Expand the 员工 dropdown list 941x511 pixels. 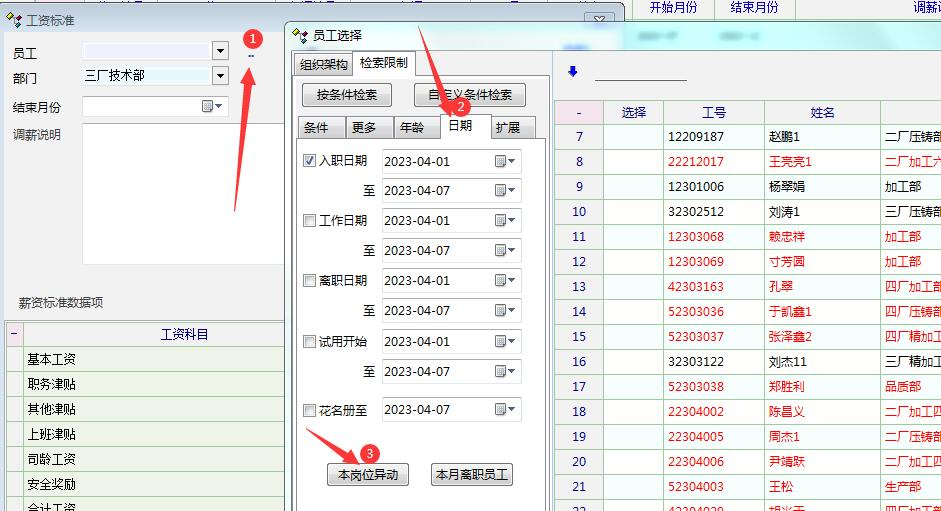tap(220, 51)
